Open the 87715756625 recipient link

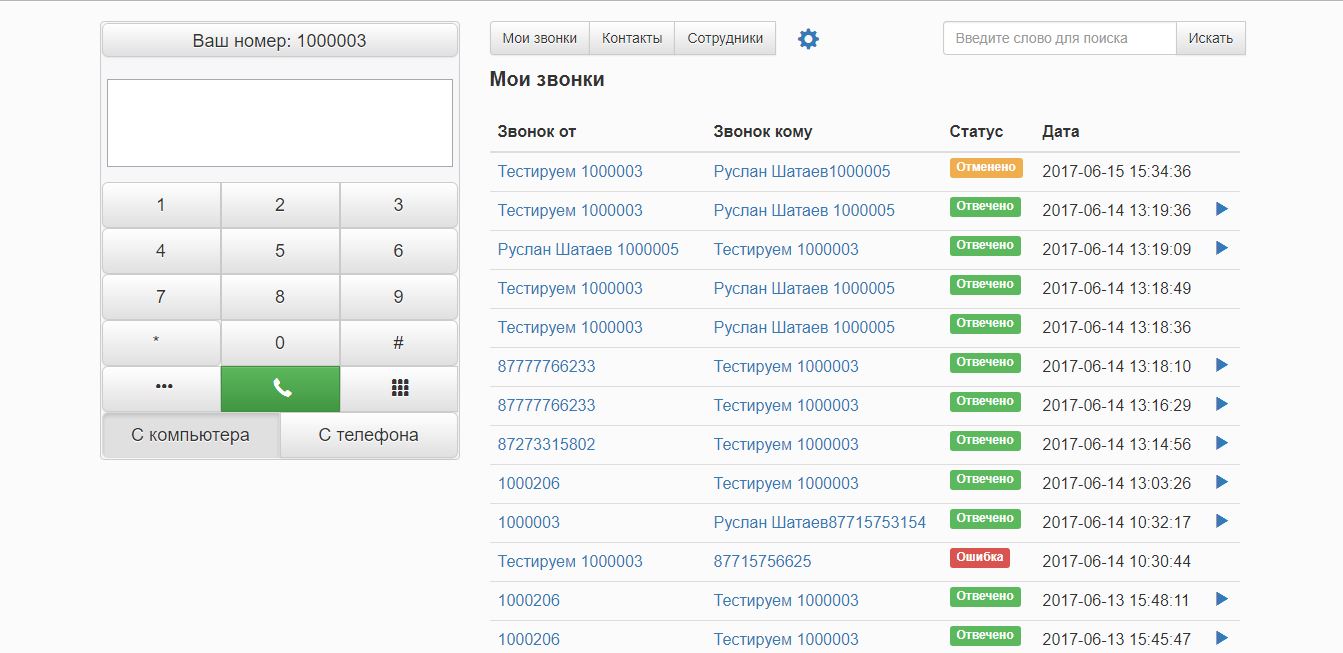pyautogui.click(x=762, y=561)
